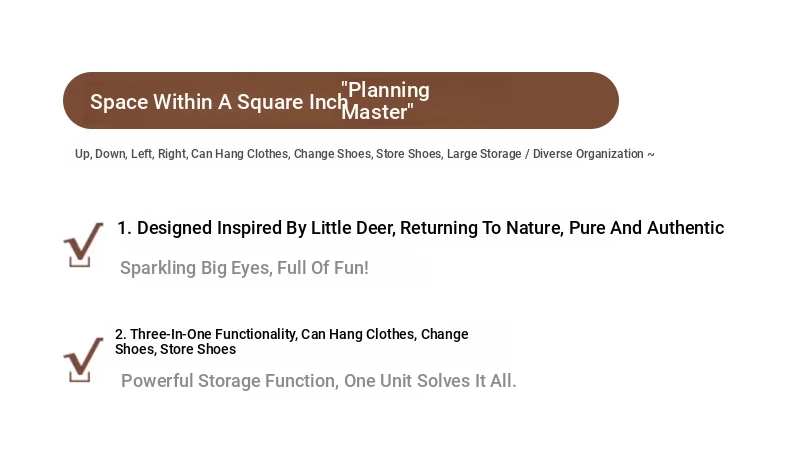Viewport: 790px width, 454px height.
Task: Select "Space Within A Square Inch" banner title
Action: click(219, 102)
